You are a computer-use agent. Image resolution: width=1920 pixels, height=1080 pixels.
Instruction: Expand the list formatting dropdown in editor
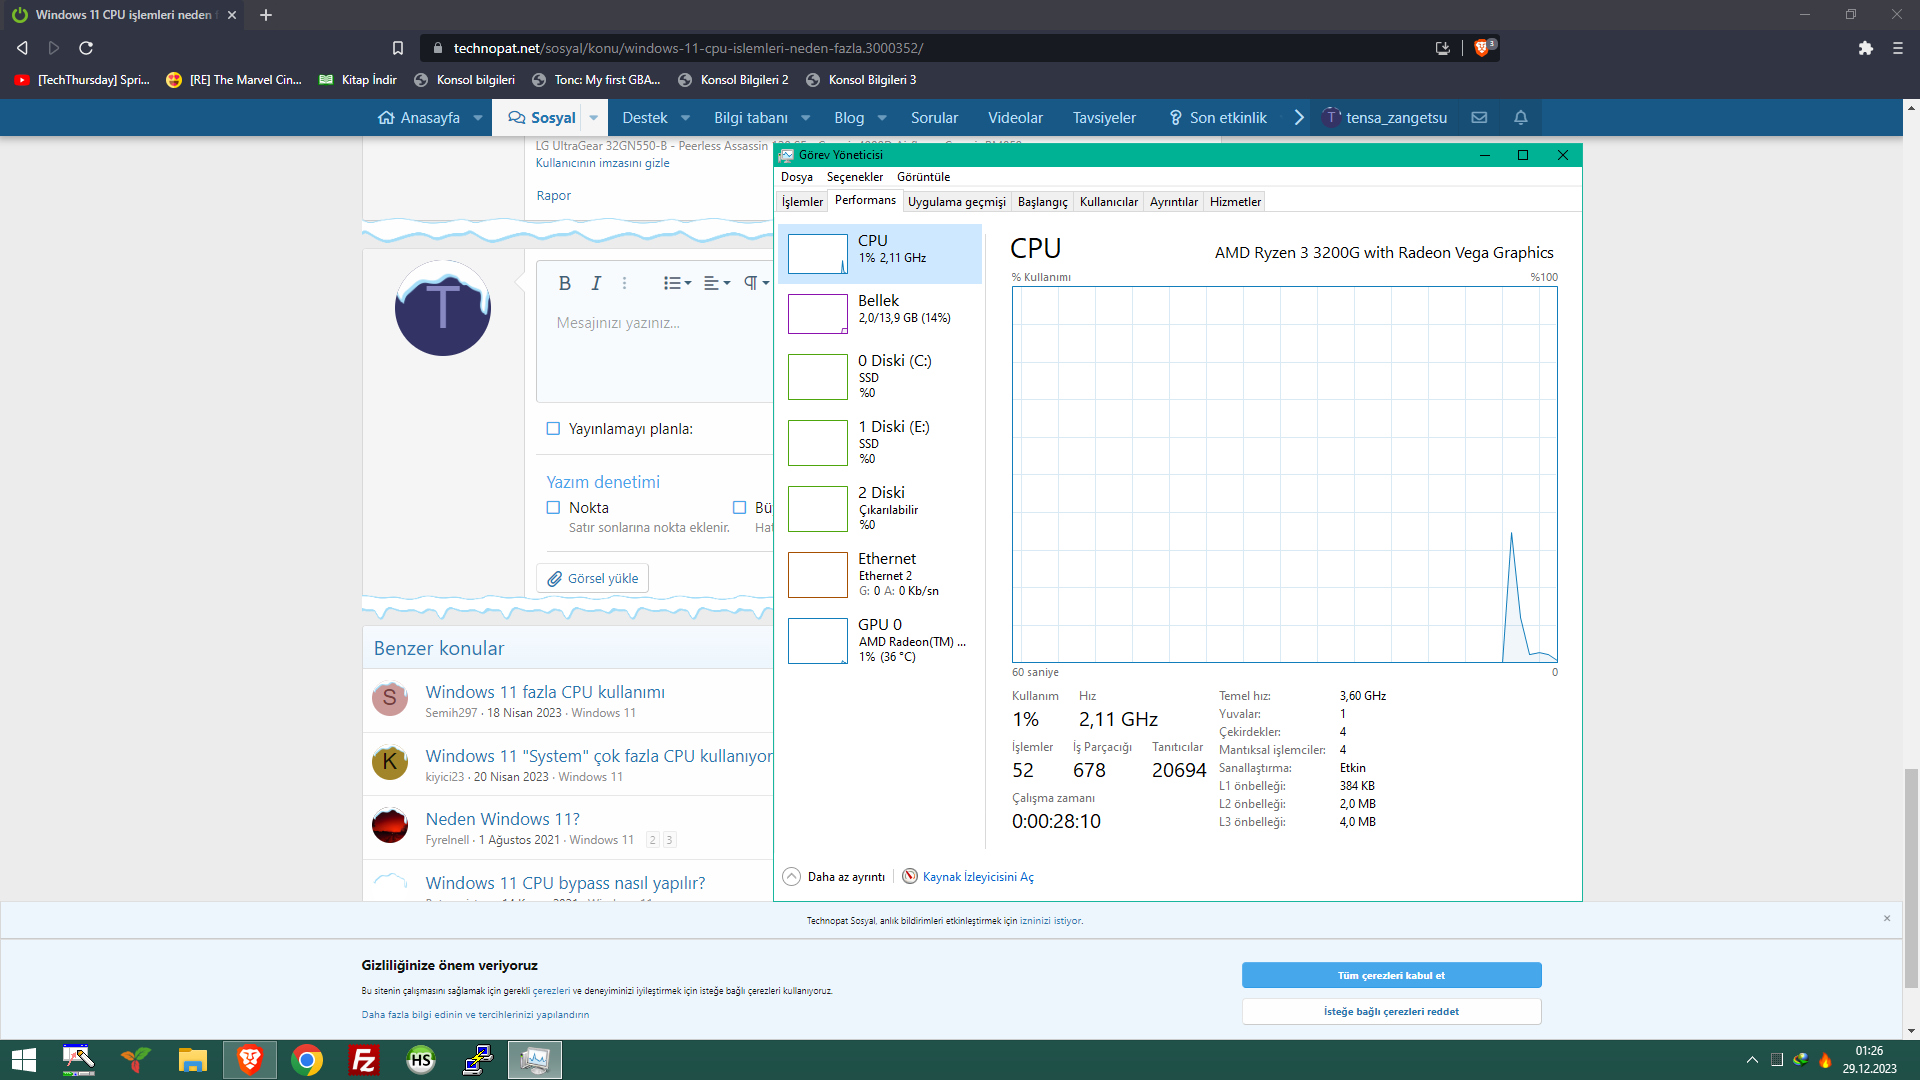[x=677, y=283]
